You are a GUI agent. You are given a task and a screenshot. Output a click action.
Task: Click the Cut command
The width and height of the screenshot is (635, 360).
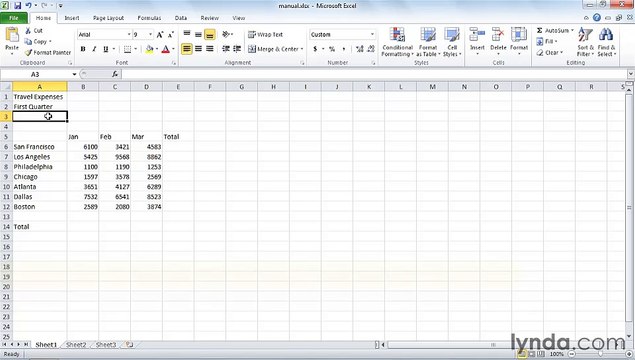coord(34,30)
